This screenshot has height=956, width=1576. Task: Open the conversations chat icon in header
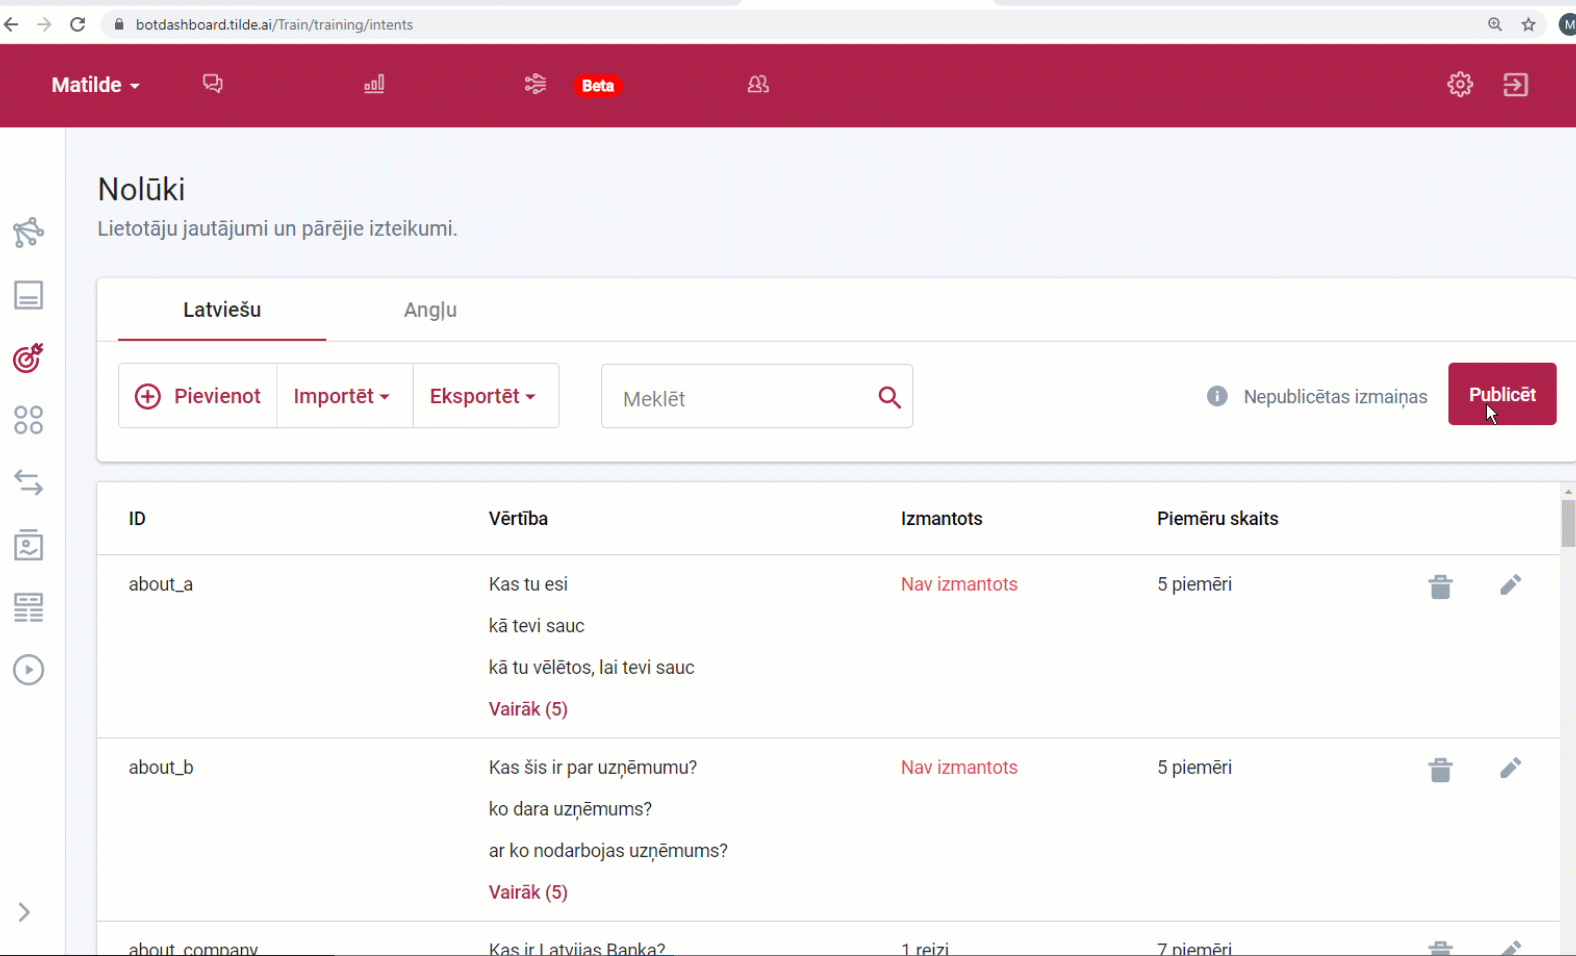pos(212,84)
